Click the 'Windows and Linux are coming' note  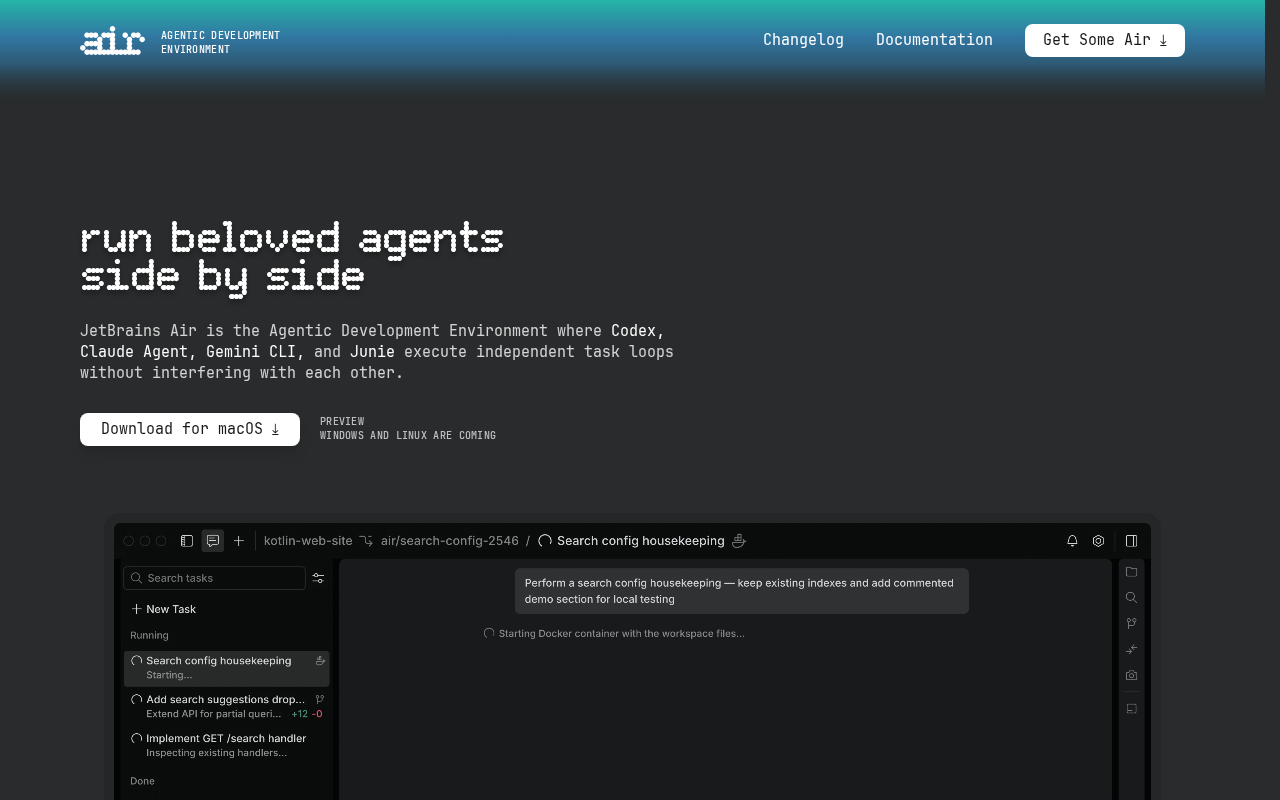408,436
